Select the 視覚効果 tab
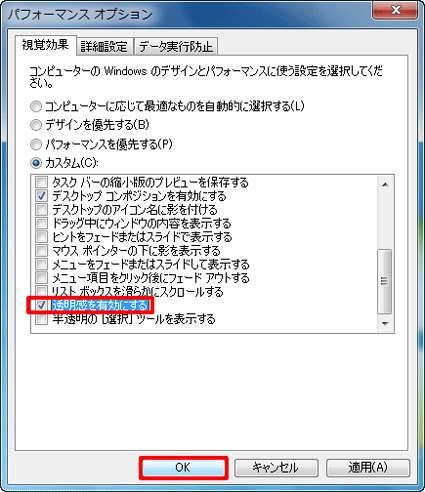 tap(46, 45)
